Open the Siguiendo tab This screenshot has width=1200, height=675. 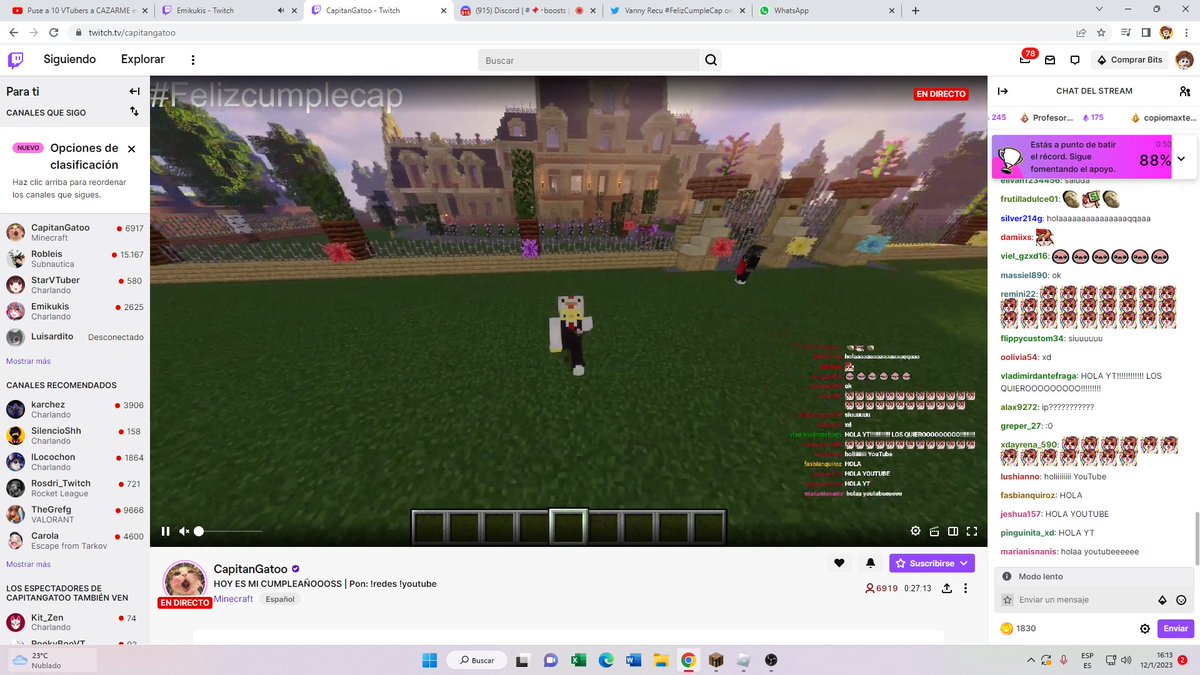tap(70, 59)
